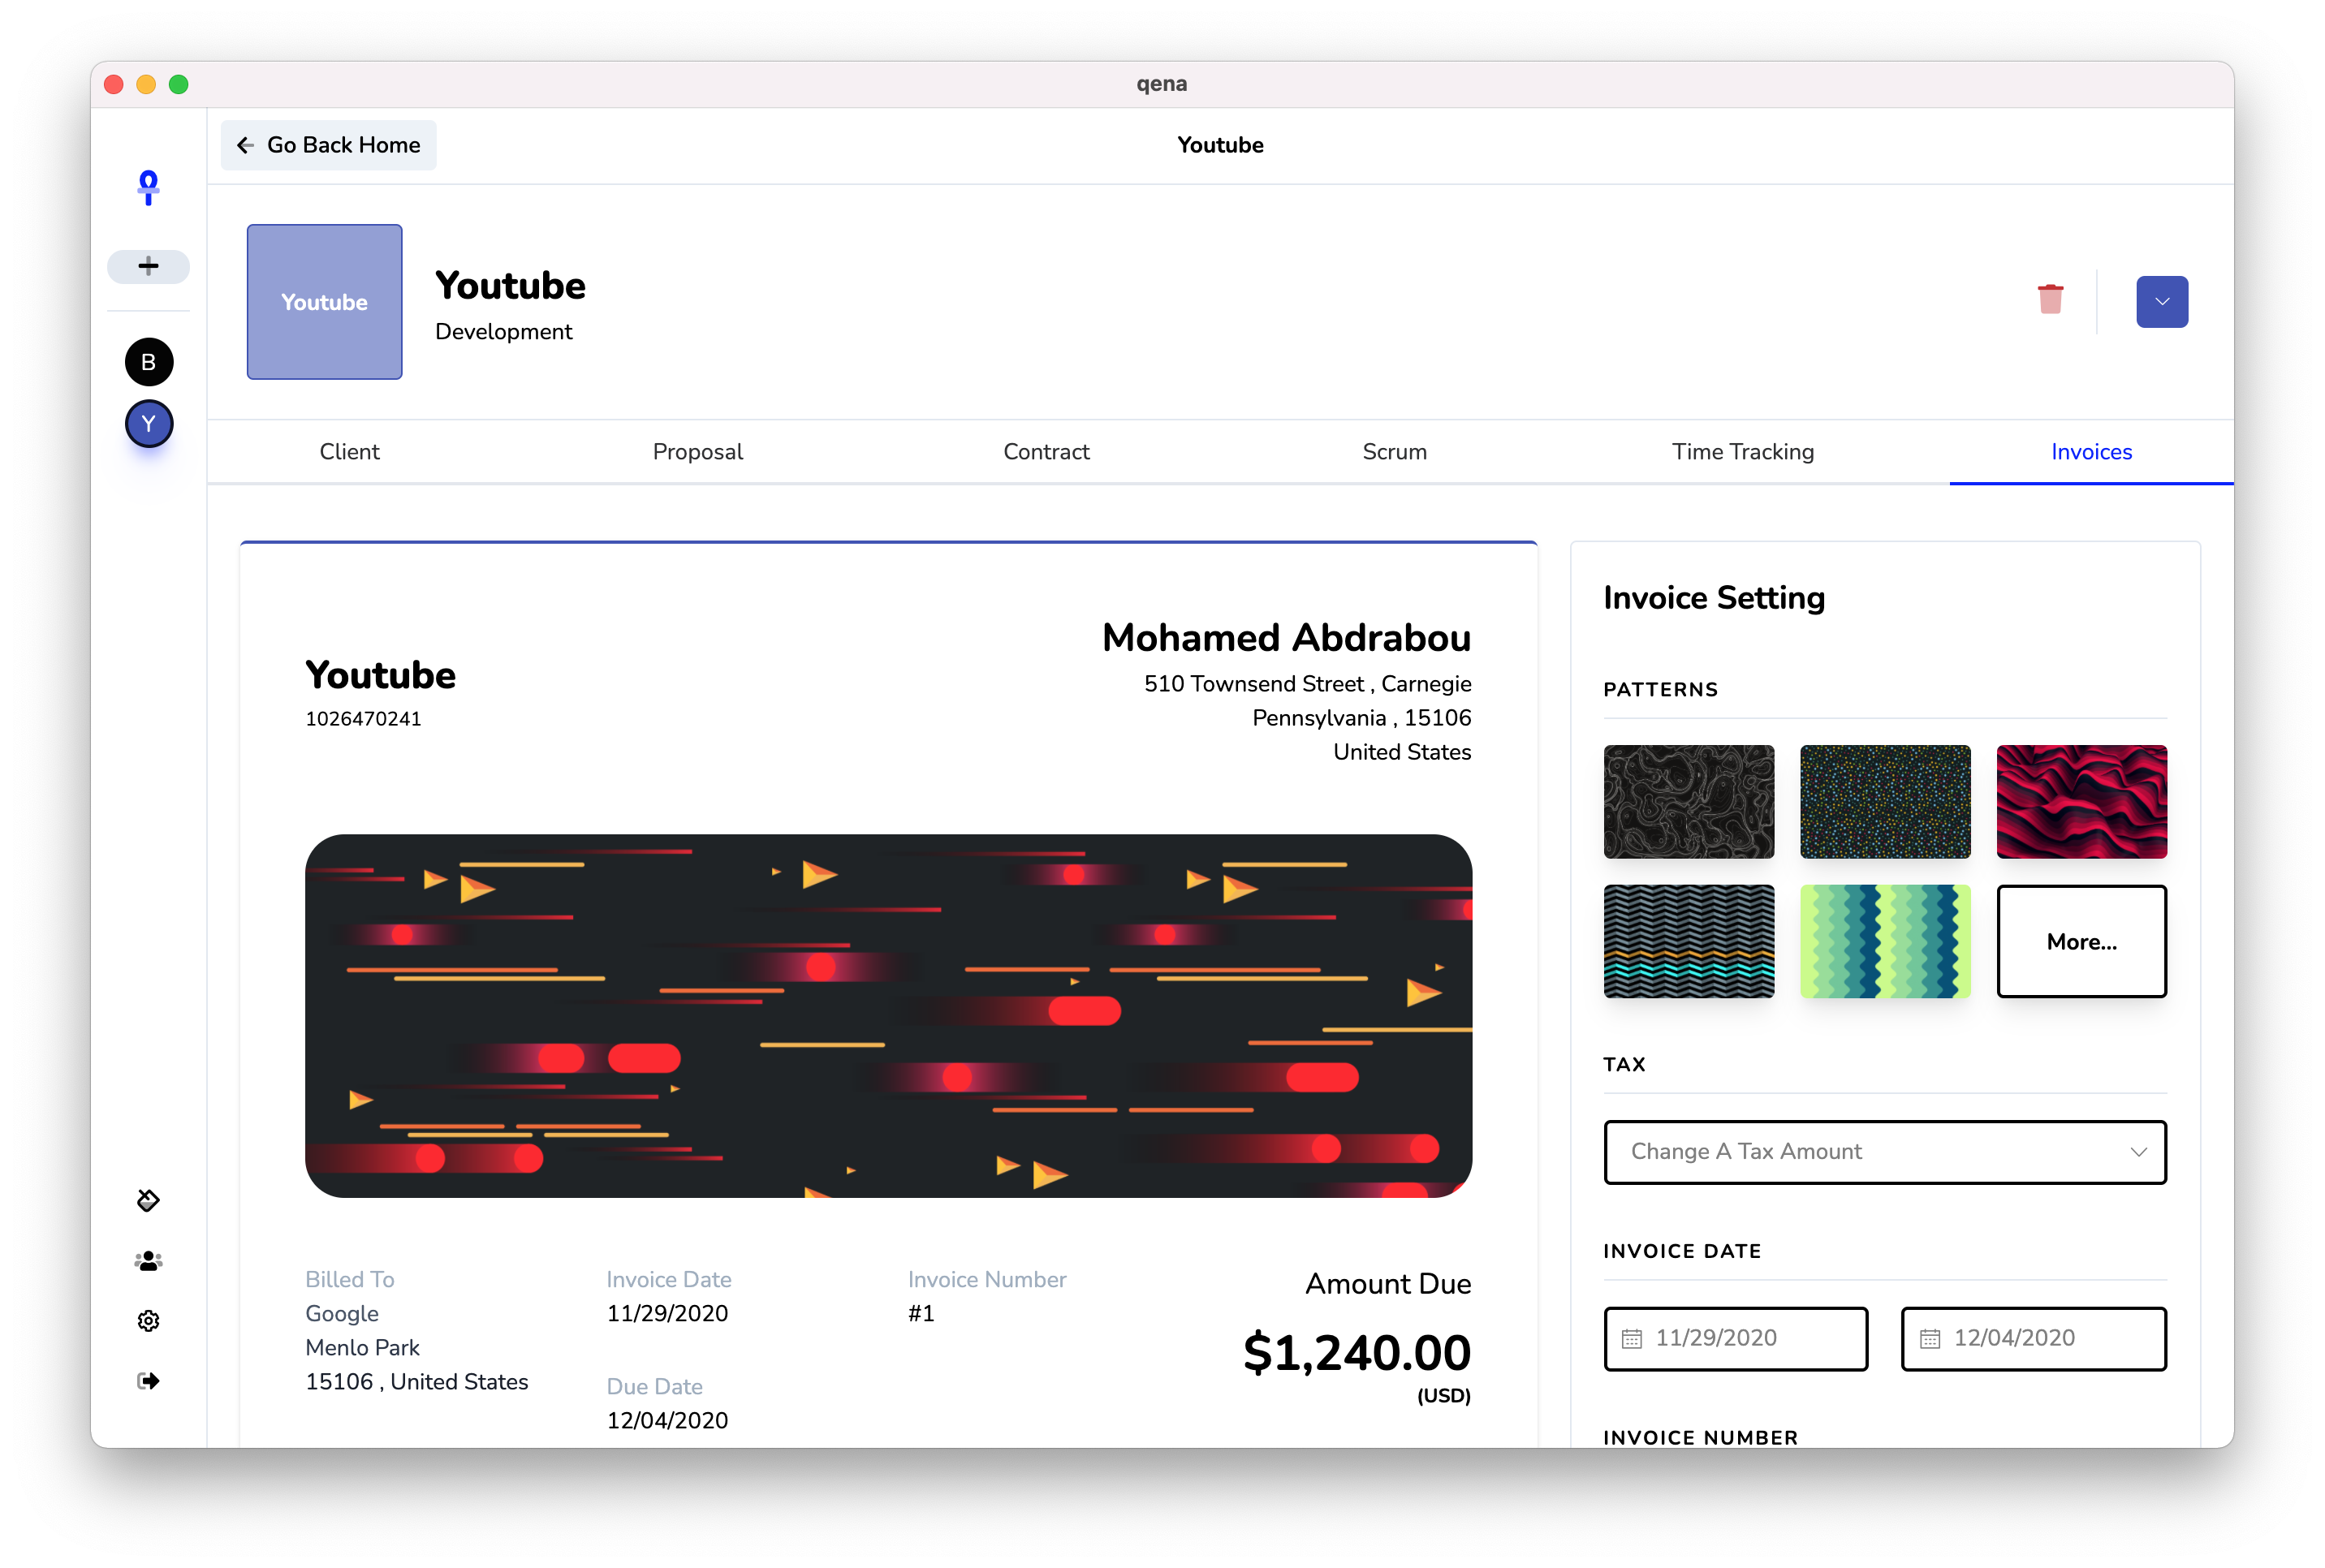Click the paint bucket theme icon
The image size is (2325, 1568).
click(148, 1200)
